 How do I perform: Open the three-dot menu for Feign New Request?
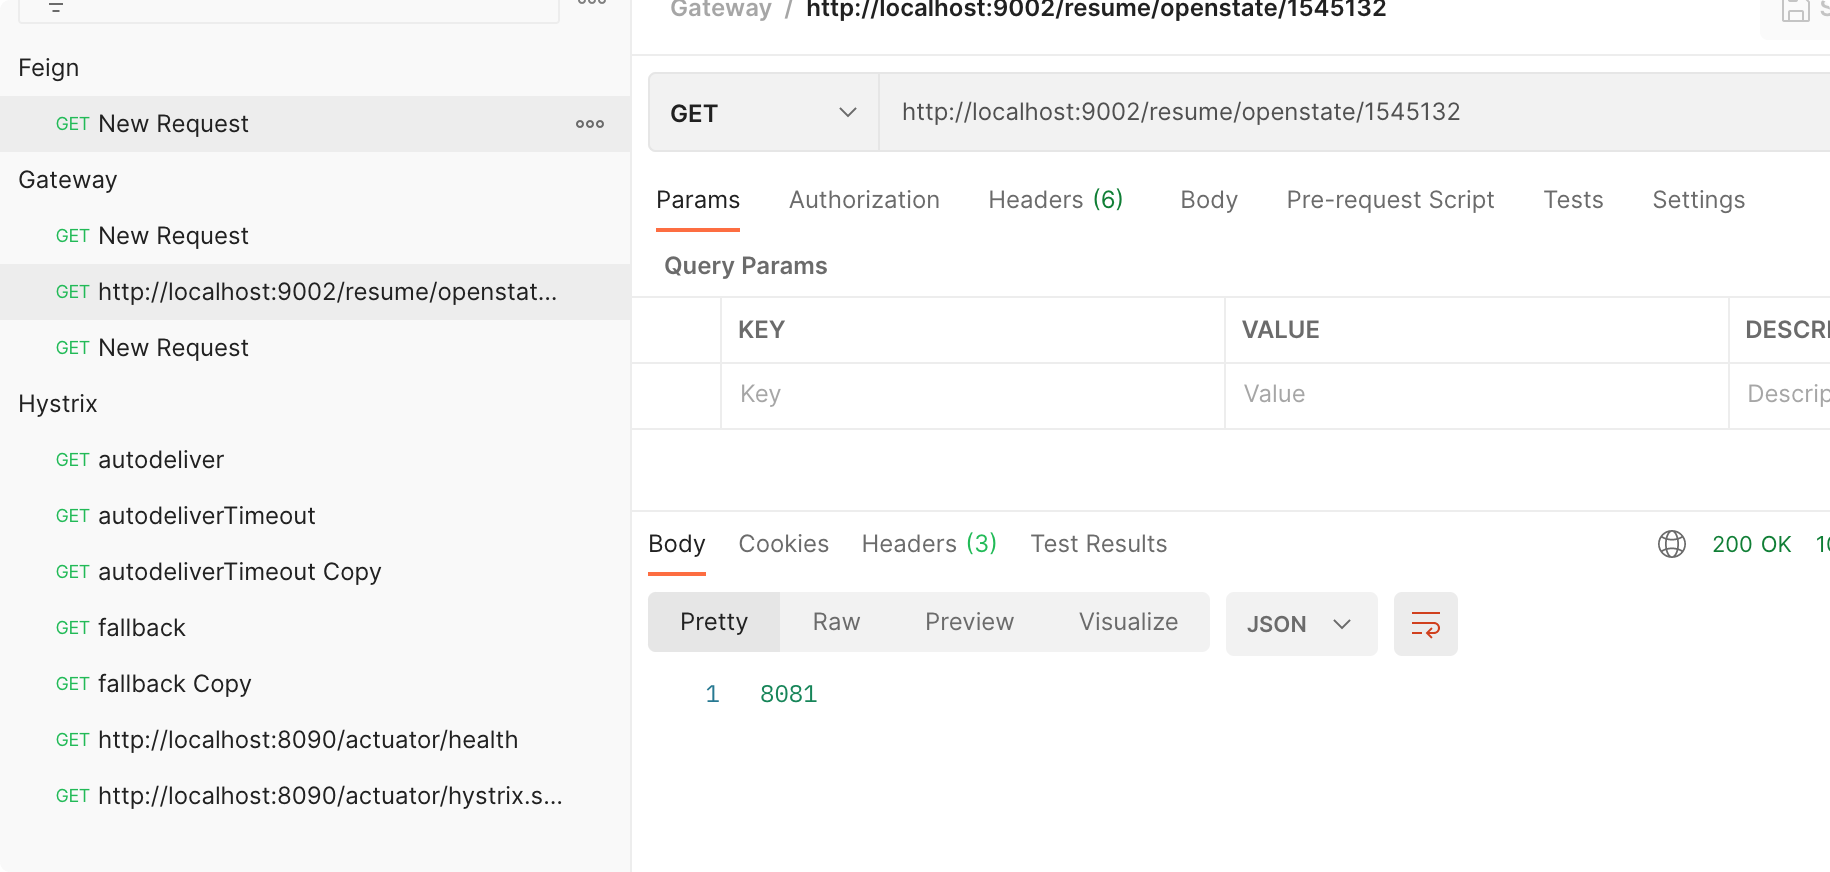590,124
